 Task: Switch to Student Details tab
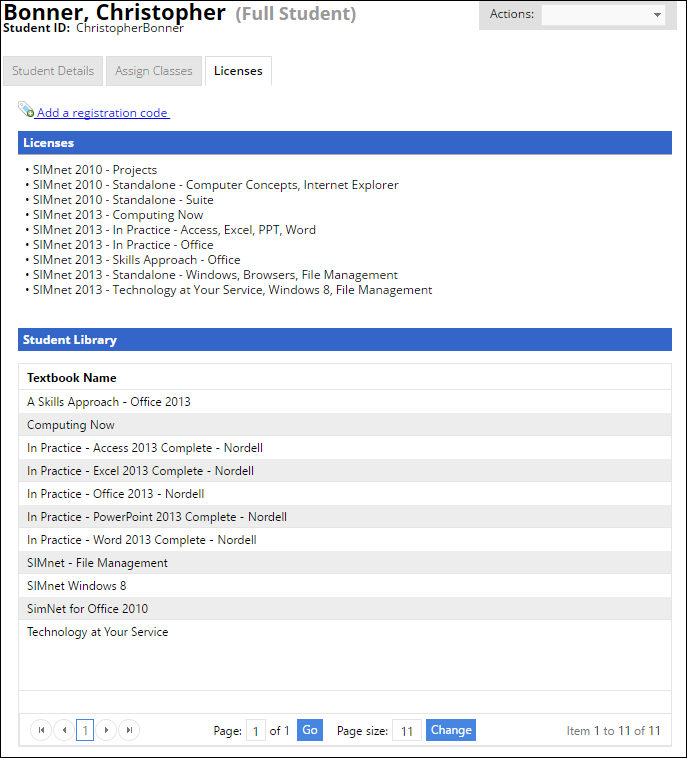coord(53,71)
